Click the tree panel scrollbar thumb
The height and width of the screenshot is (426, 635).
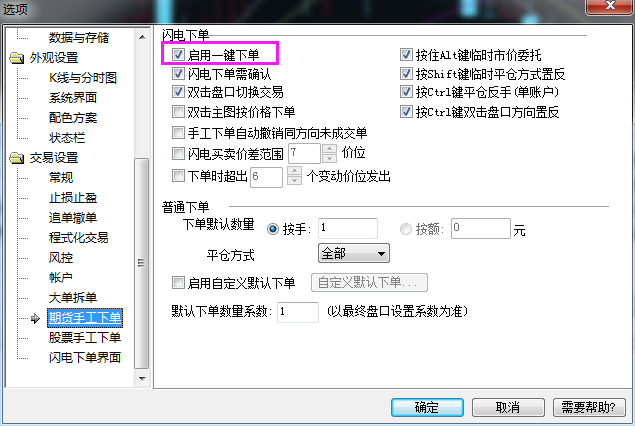(x=141, y=263)
